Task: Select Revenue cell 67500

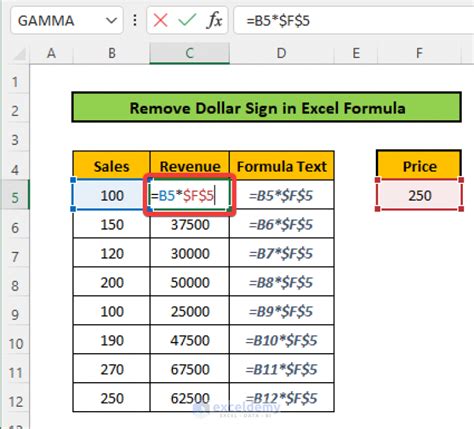Action: click(190, 369)
